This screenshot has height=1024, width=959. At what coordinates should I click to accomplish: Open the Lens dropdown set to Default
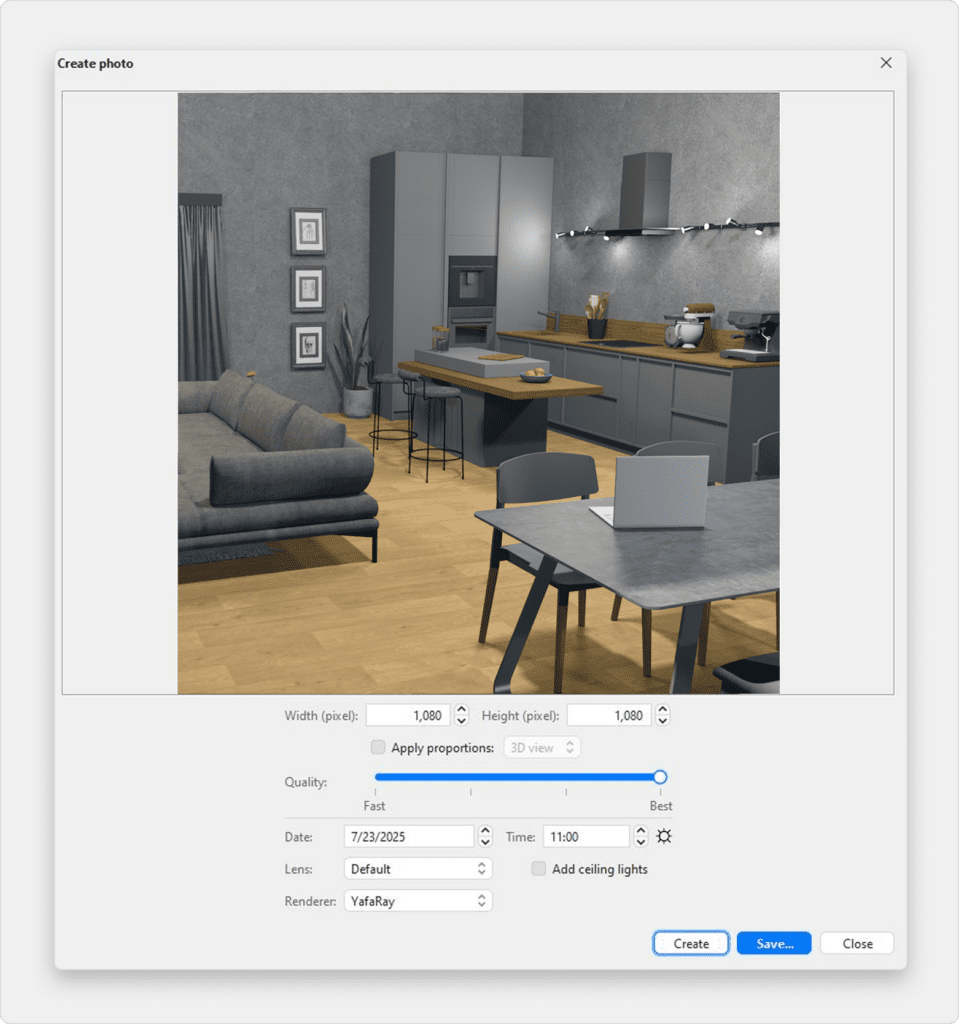(418, 869)
